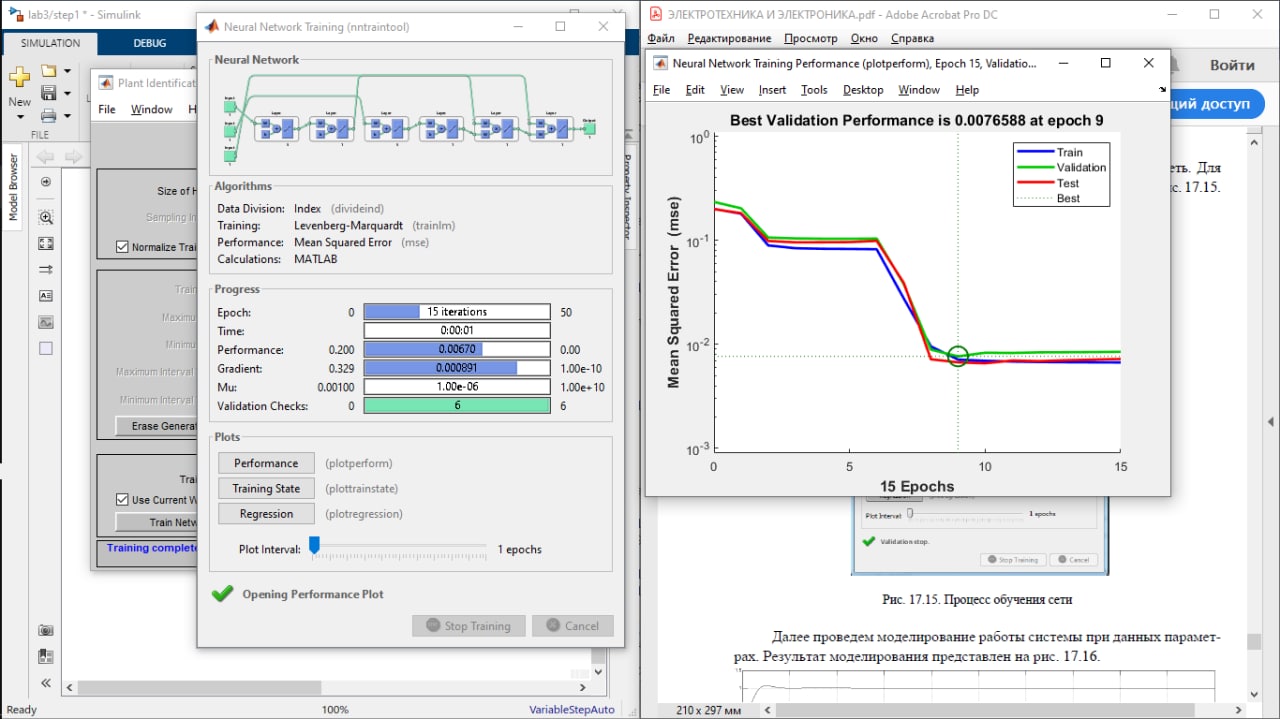Navigate back with the Simulink back arrow
This screenshot has width=1280, height=719.
pyautogui.click(x=45, y=156)
